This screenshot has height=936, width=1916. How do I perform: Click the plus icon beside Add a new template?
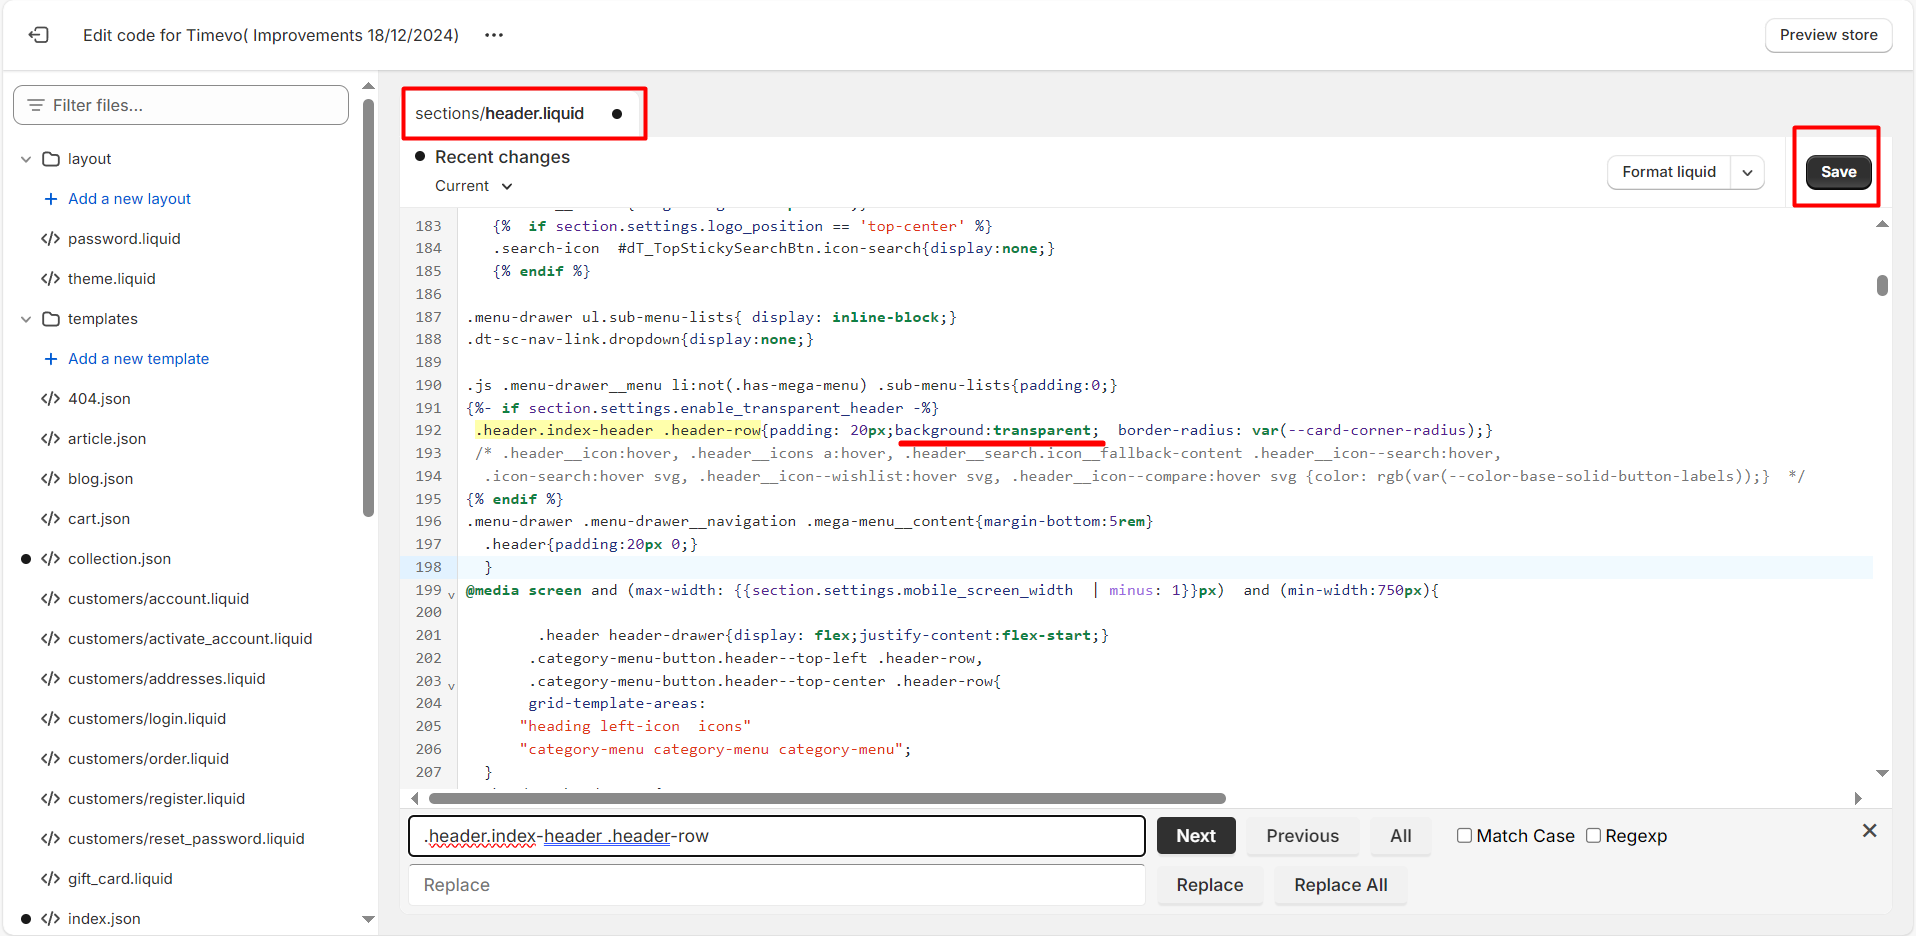[x=51, y=359]
